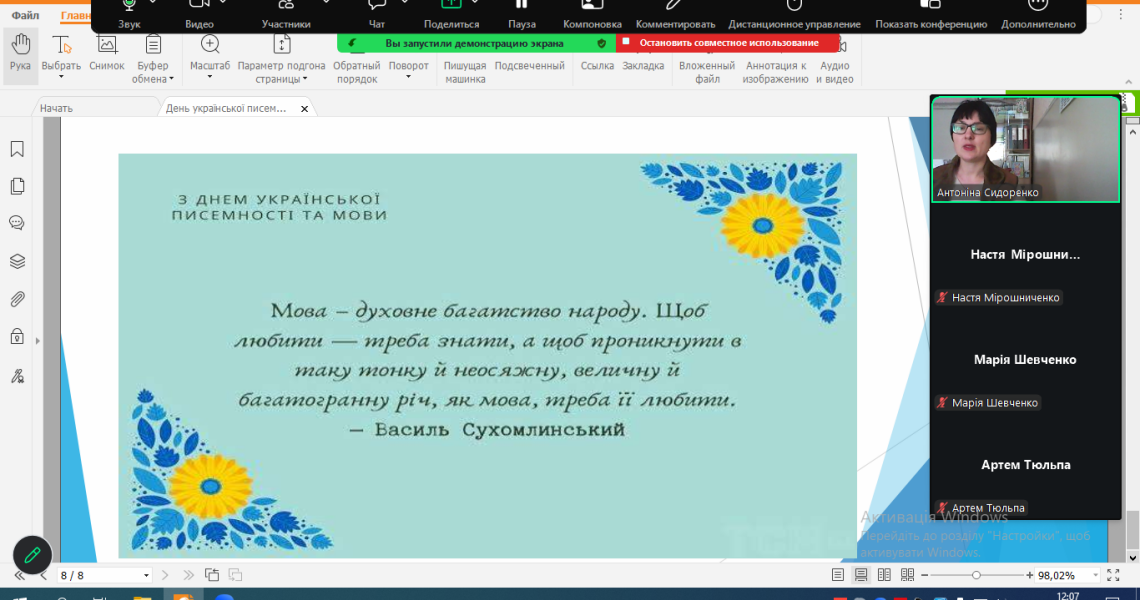1140x600 pixels.
Task: Open the digital signatures panel in sidebar
Action: (17, 375)
